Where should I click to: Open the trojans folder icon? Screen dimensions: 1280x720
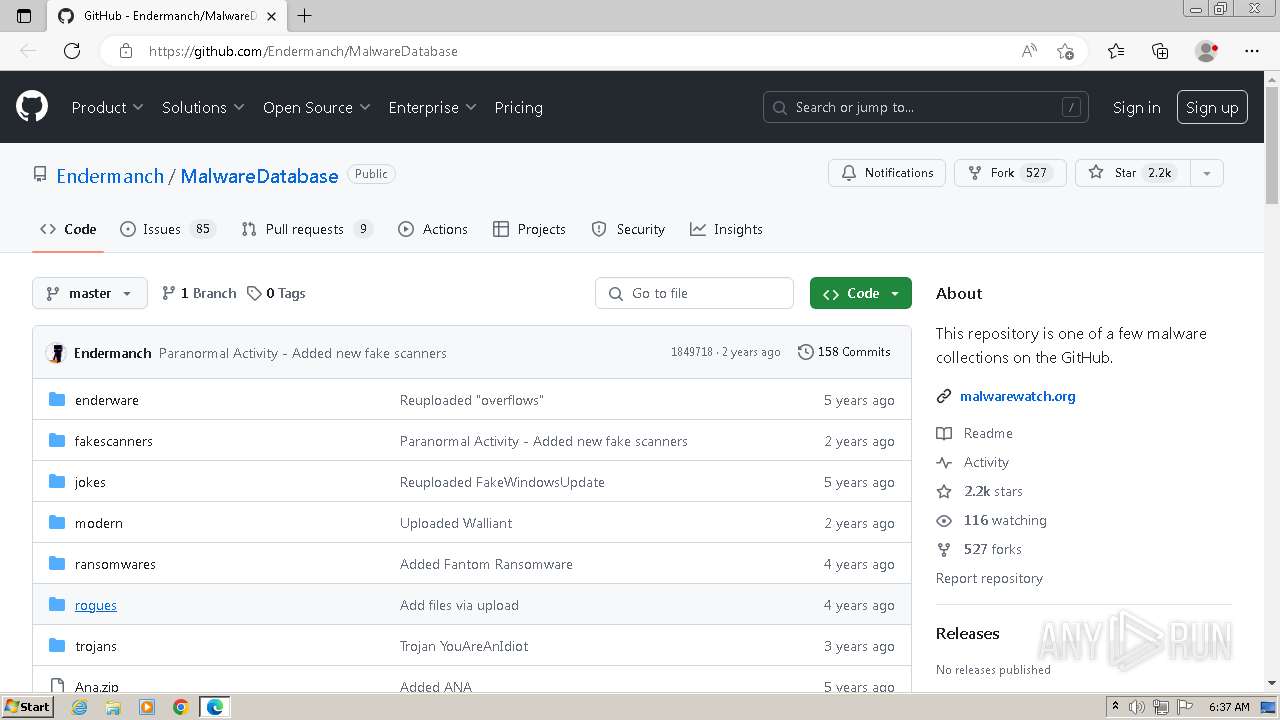point(57,646)
